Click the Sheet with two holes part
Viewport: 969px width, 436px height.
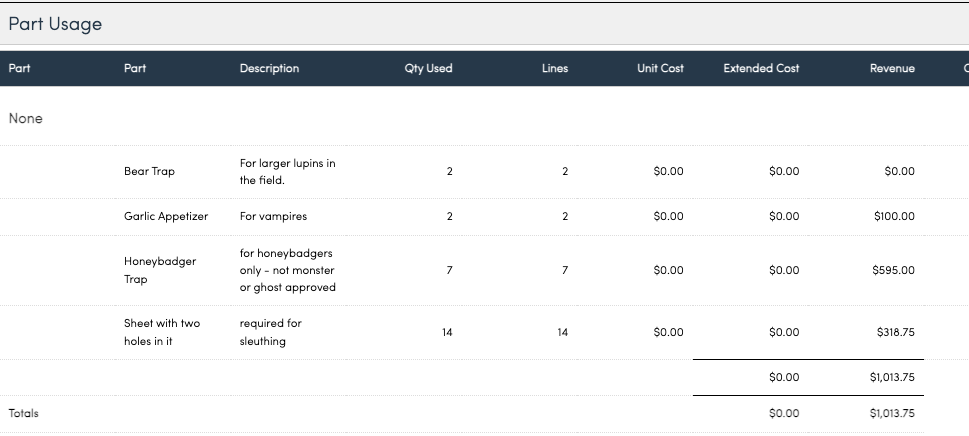pos(161,332)
